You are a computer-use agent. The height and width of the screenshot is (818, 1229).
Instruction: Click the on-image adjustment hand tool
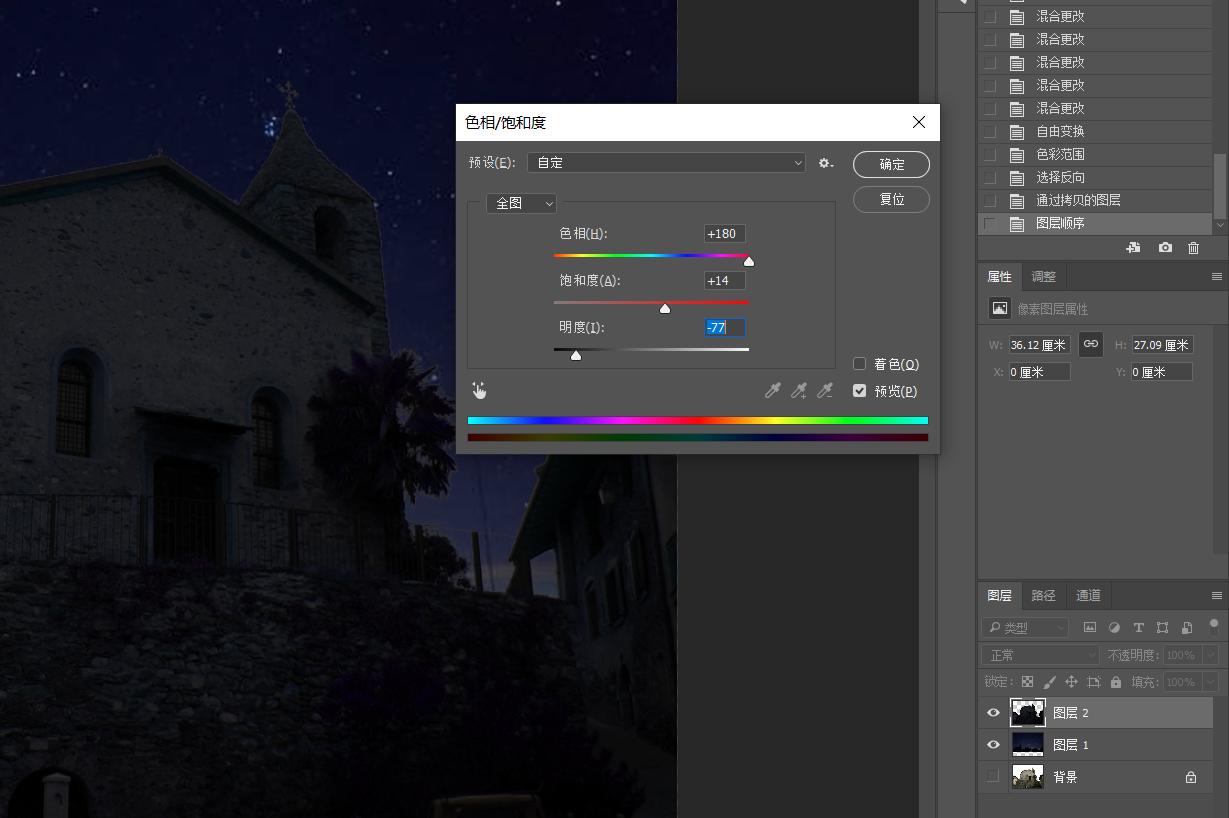(x=480, y=391)
